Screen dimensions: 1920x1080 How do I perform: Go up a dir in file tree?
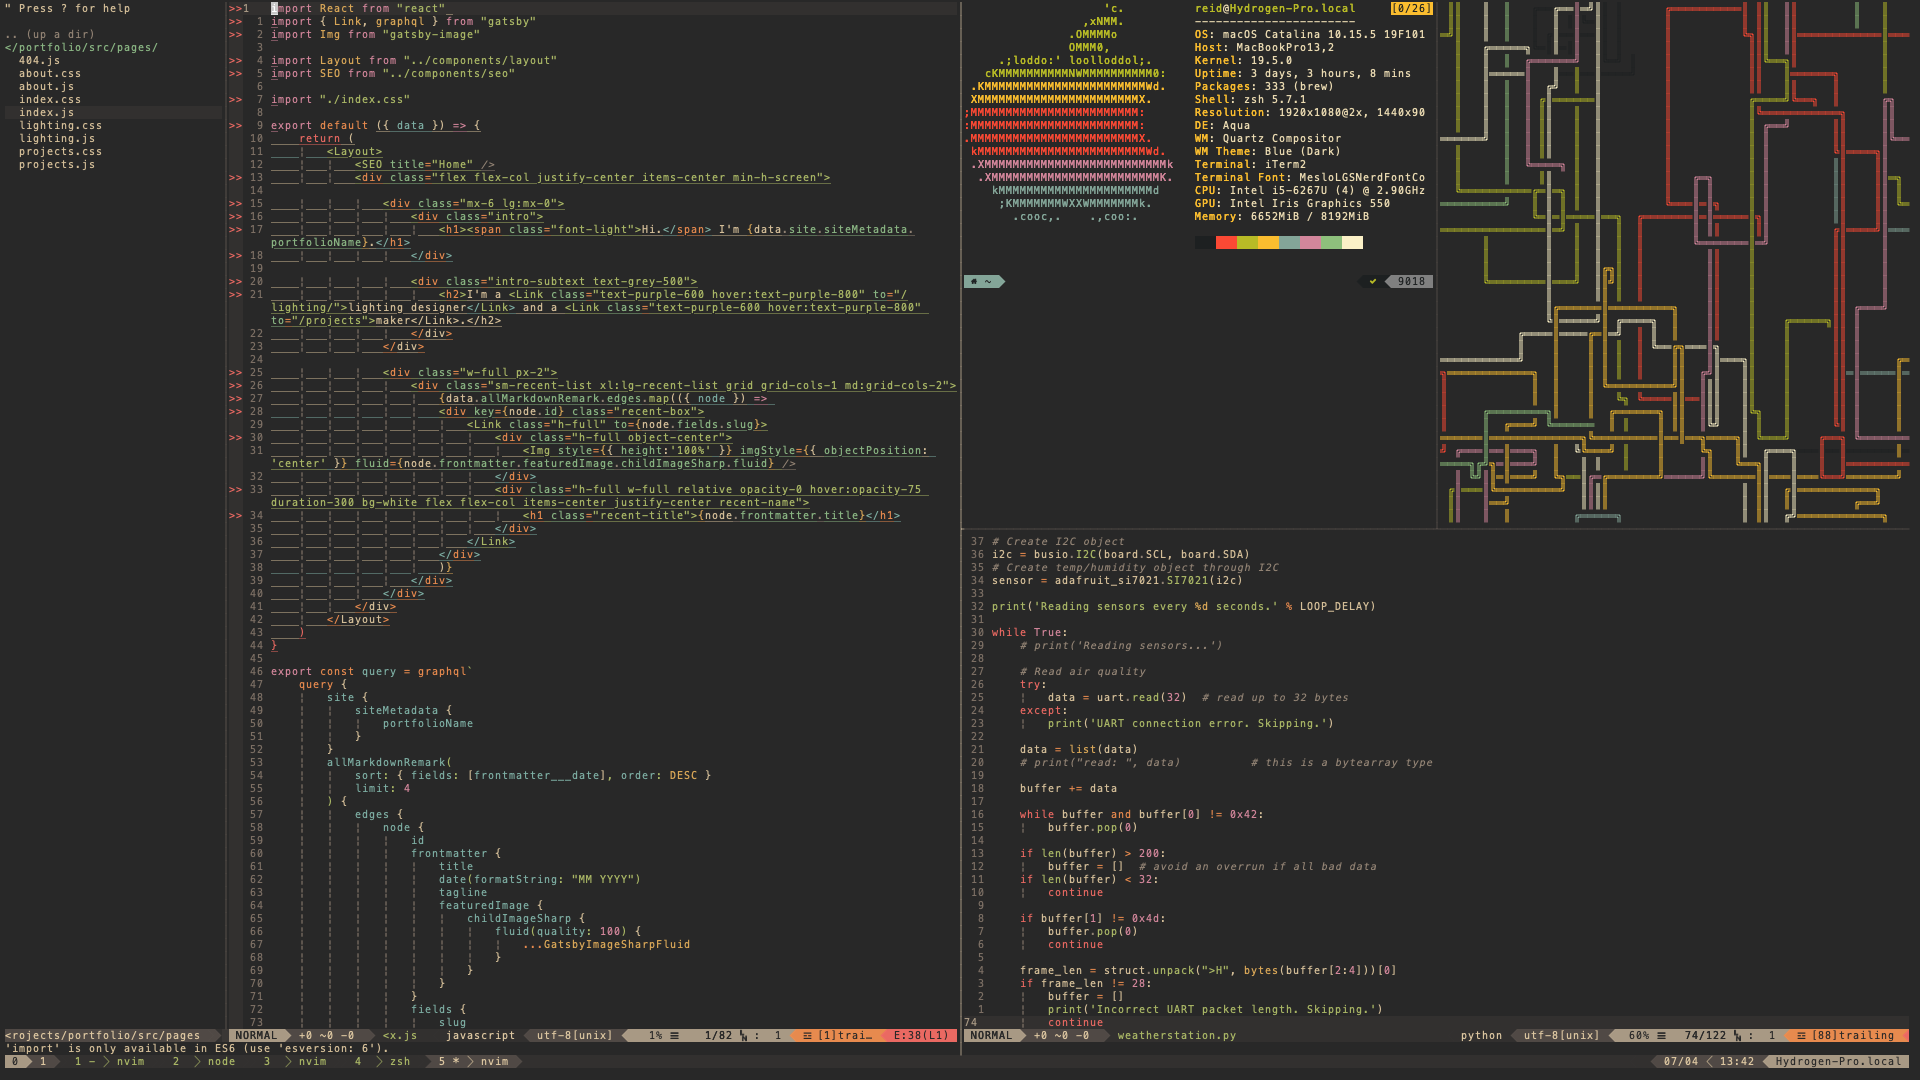point(50,35)
